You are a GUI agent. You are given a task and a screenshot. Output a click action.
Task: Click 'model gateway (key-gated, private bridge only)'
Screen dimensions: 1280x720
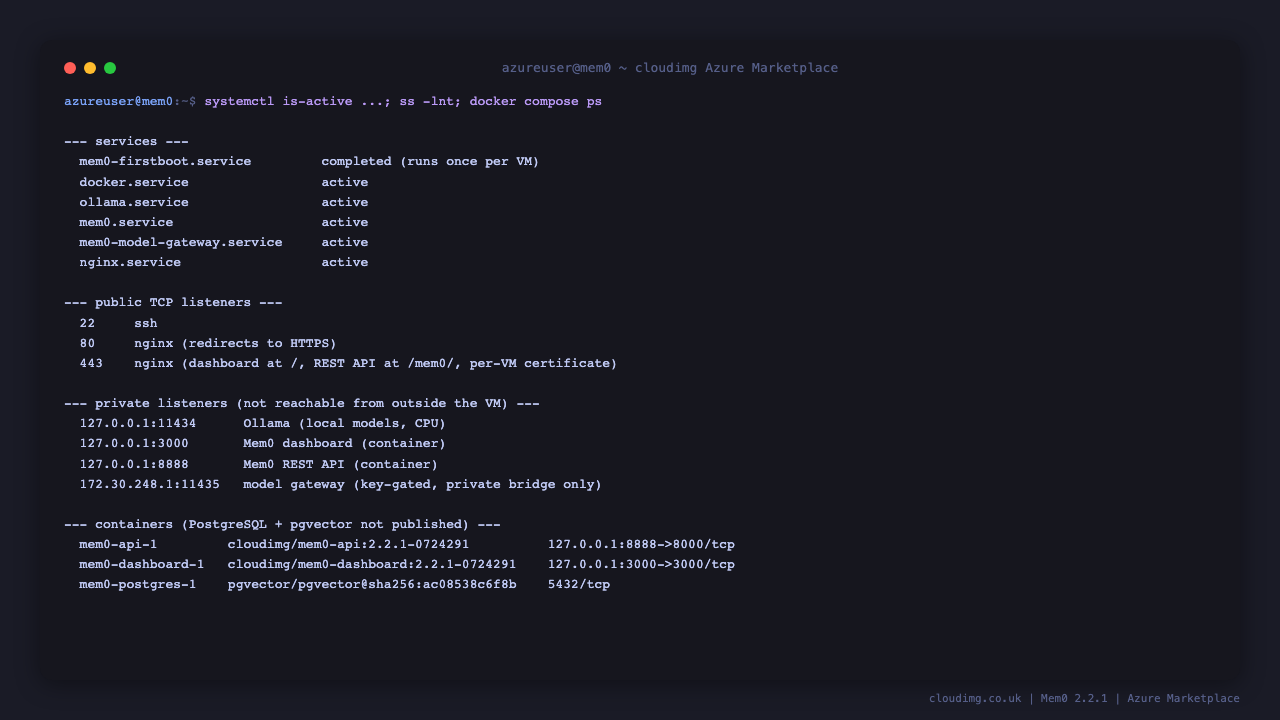423,484
